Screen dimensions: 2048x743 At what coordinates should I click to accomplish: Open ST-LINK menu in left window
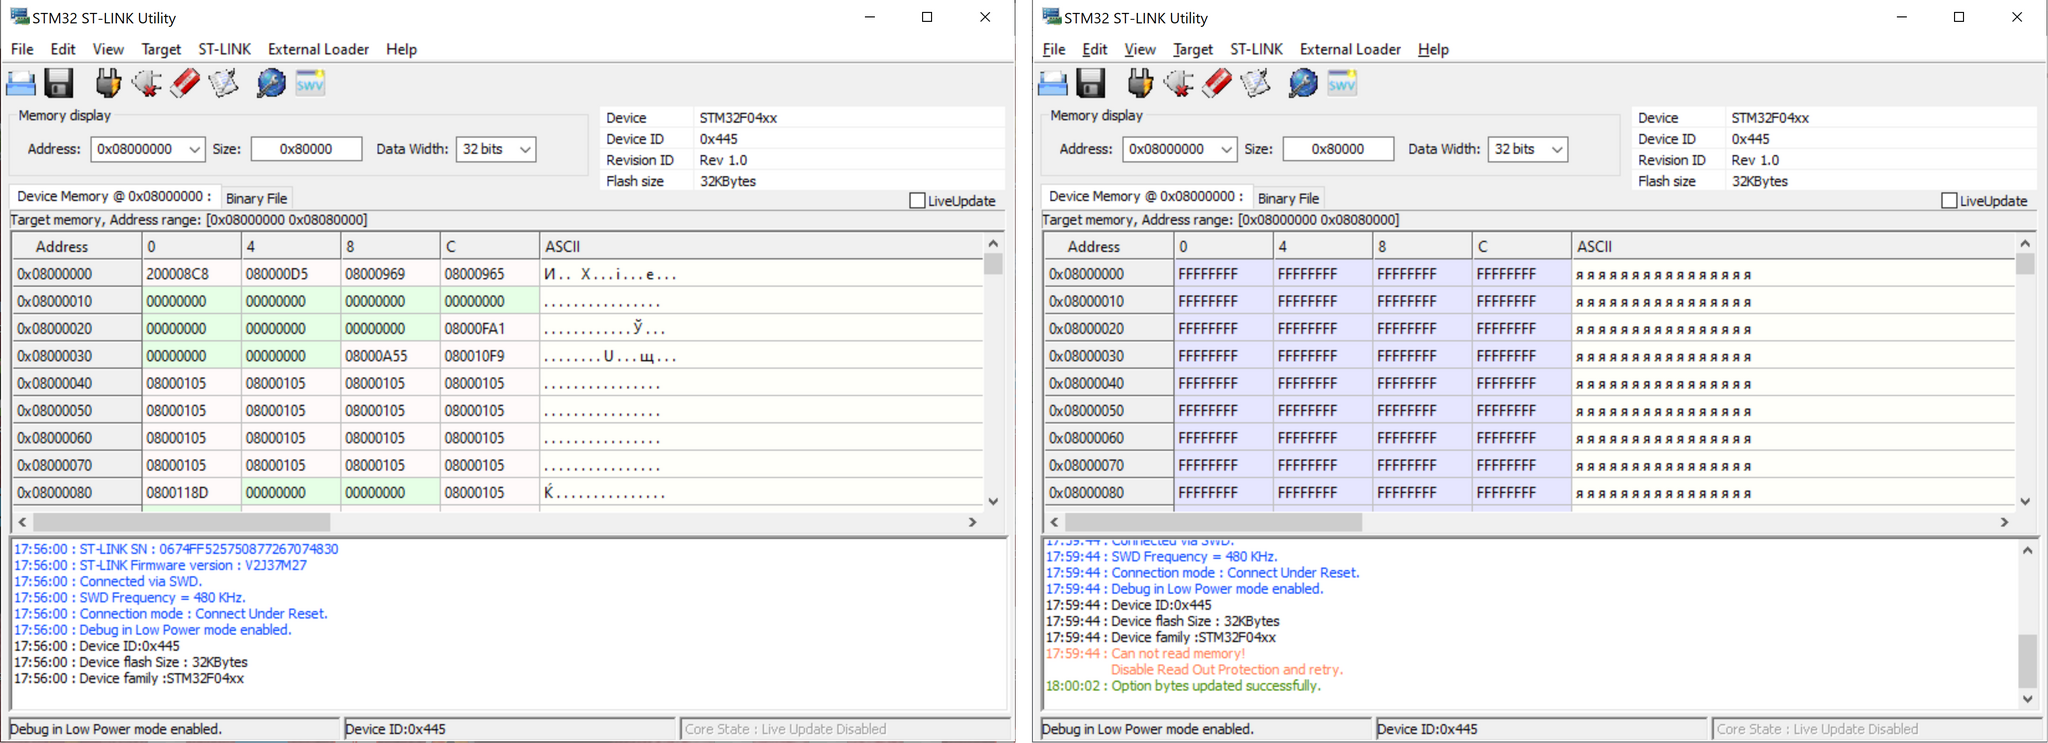click(x=225, y=49)
